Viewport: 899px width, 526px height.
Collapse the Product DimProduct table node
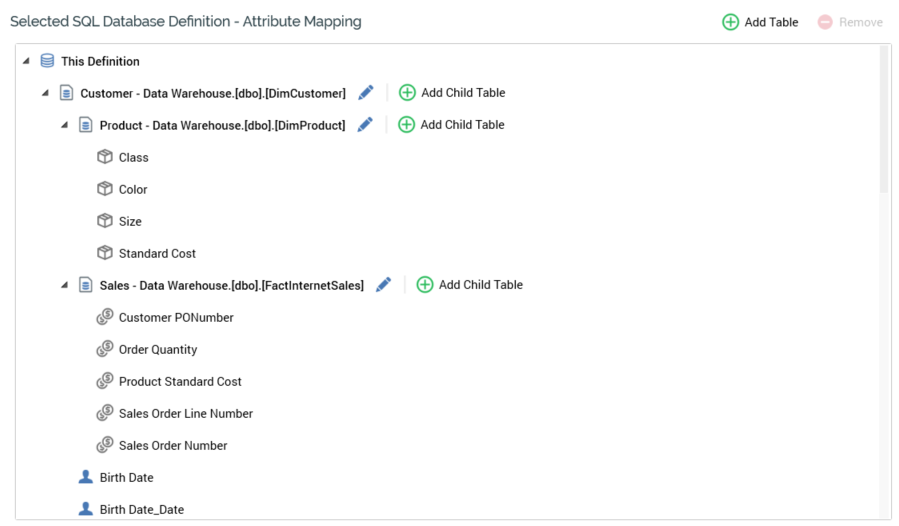tap(65, 125)
